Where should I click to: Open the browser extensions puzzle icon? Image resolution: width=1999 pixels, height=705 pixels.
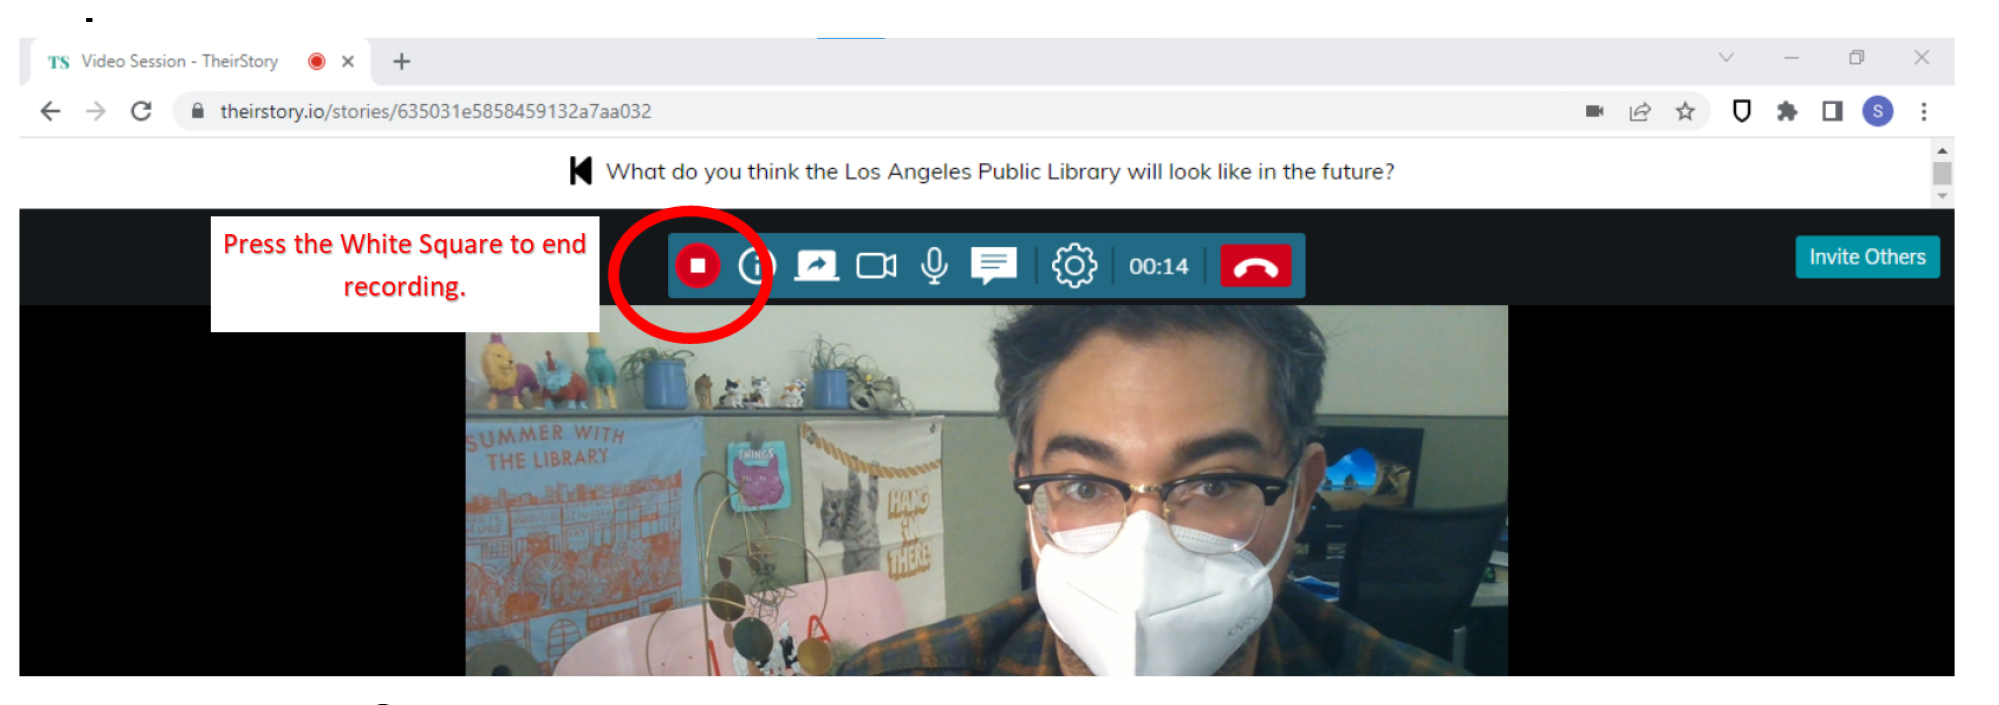[x=1786, y=111]
